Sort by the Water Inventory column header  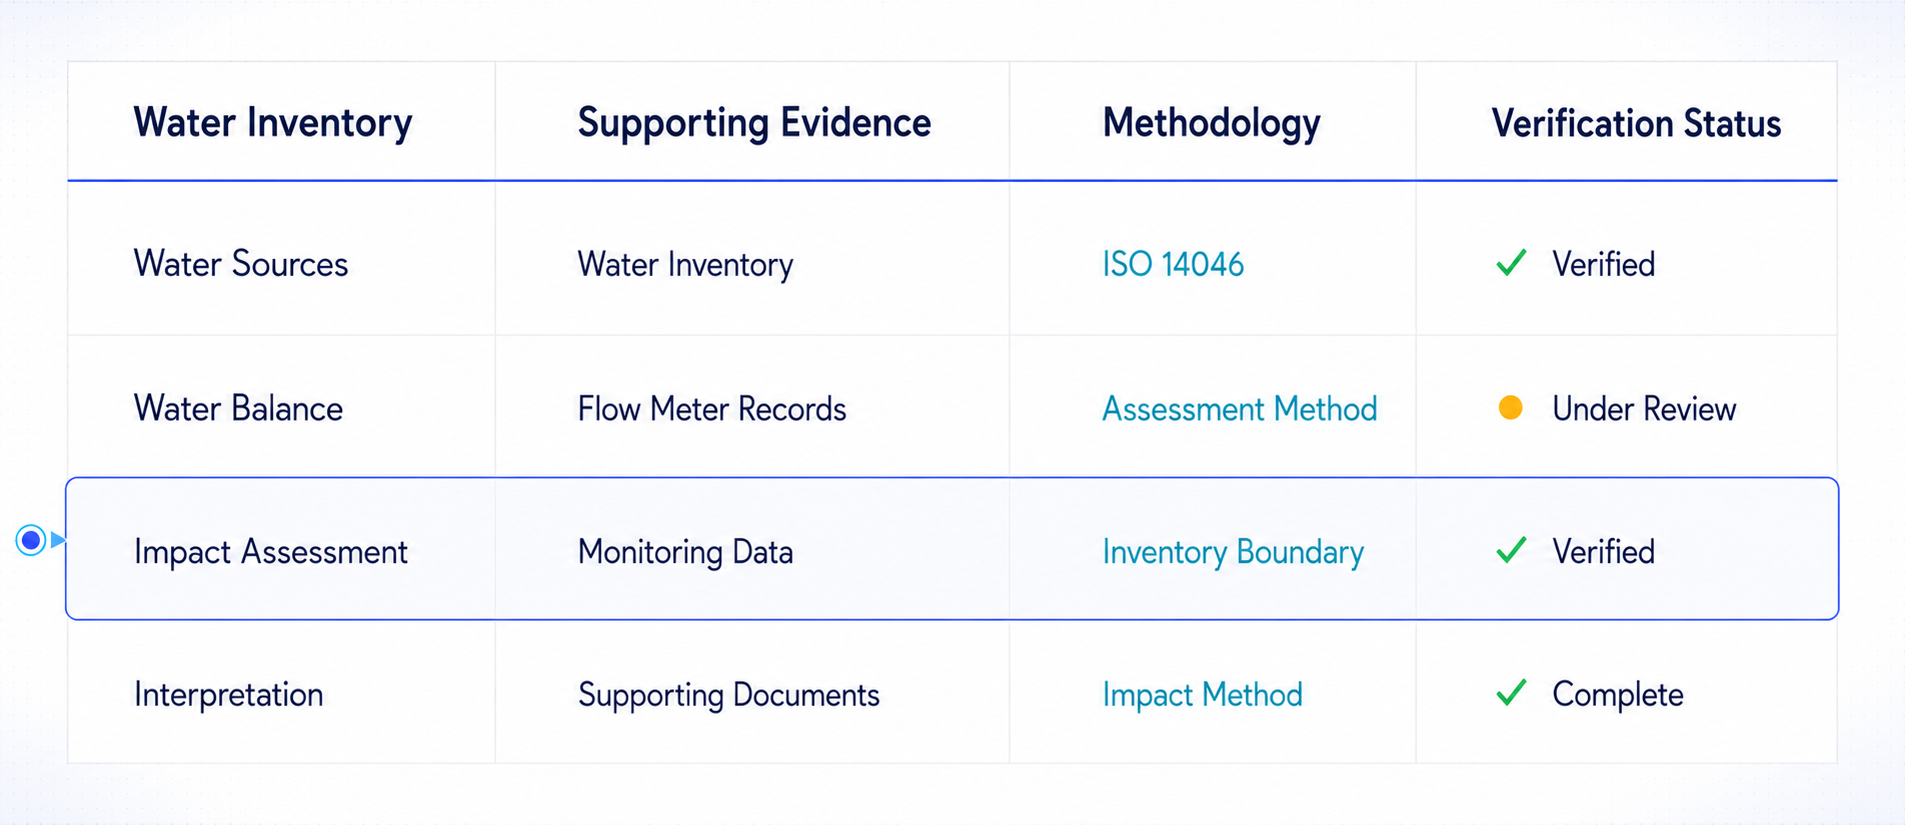[x=273, y=123]
